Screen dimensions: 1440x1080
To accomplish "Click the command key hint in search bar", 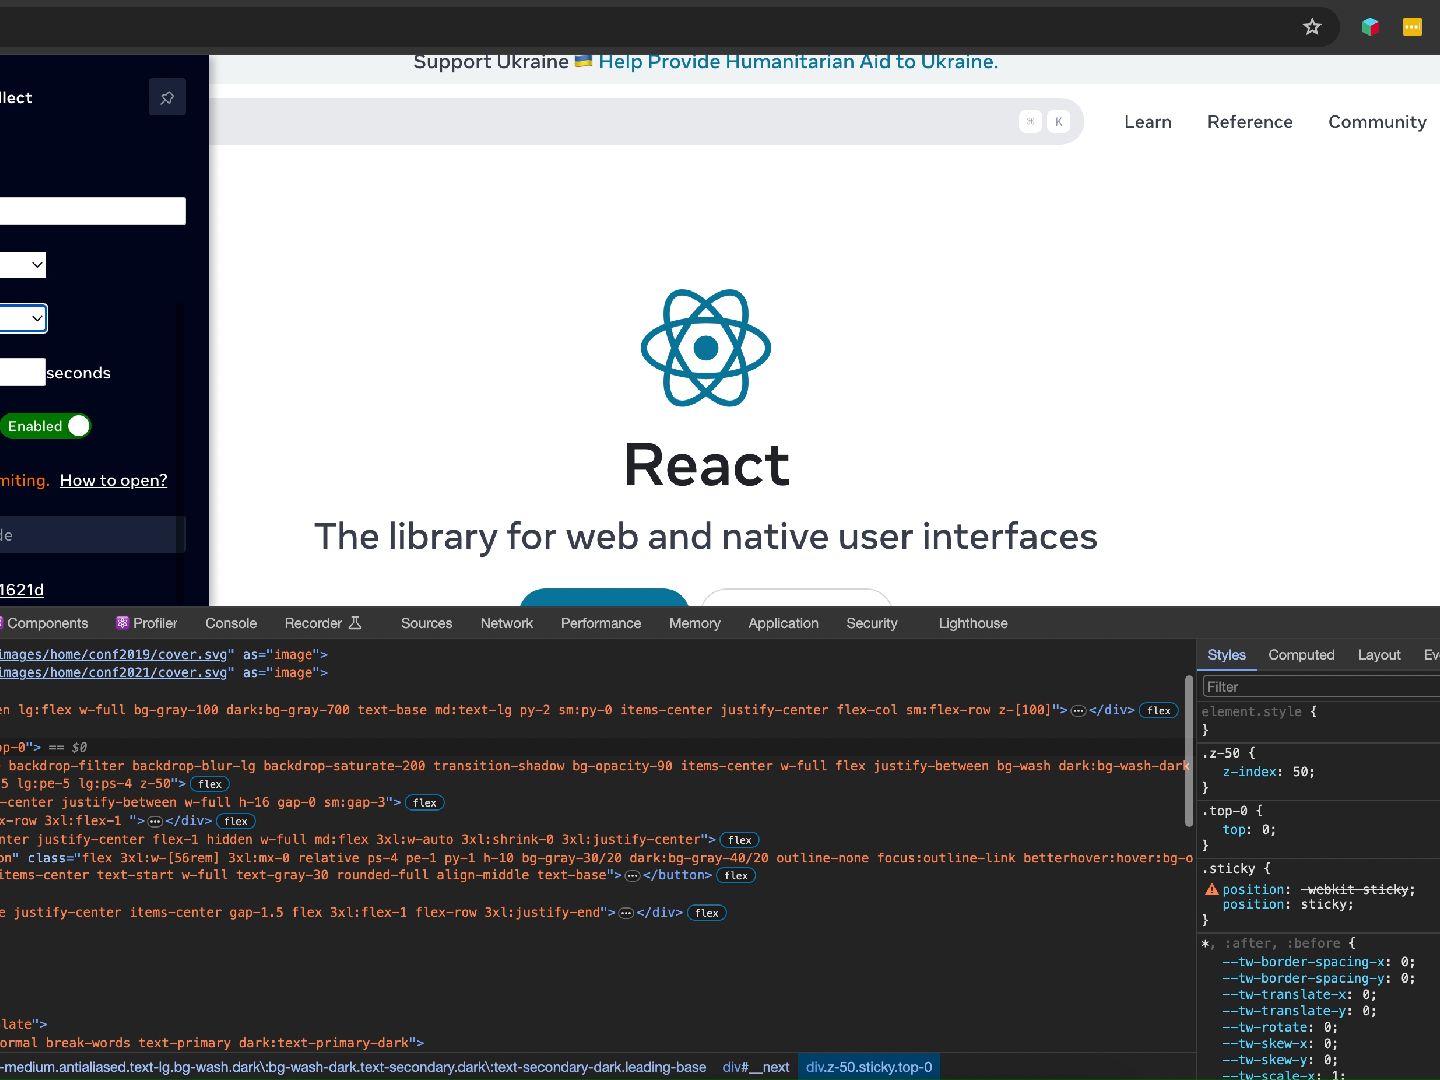I will [1030, 122].
